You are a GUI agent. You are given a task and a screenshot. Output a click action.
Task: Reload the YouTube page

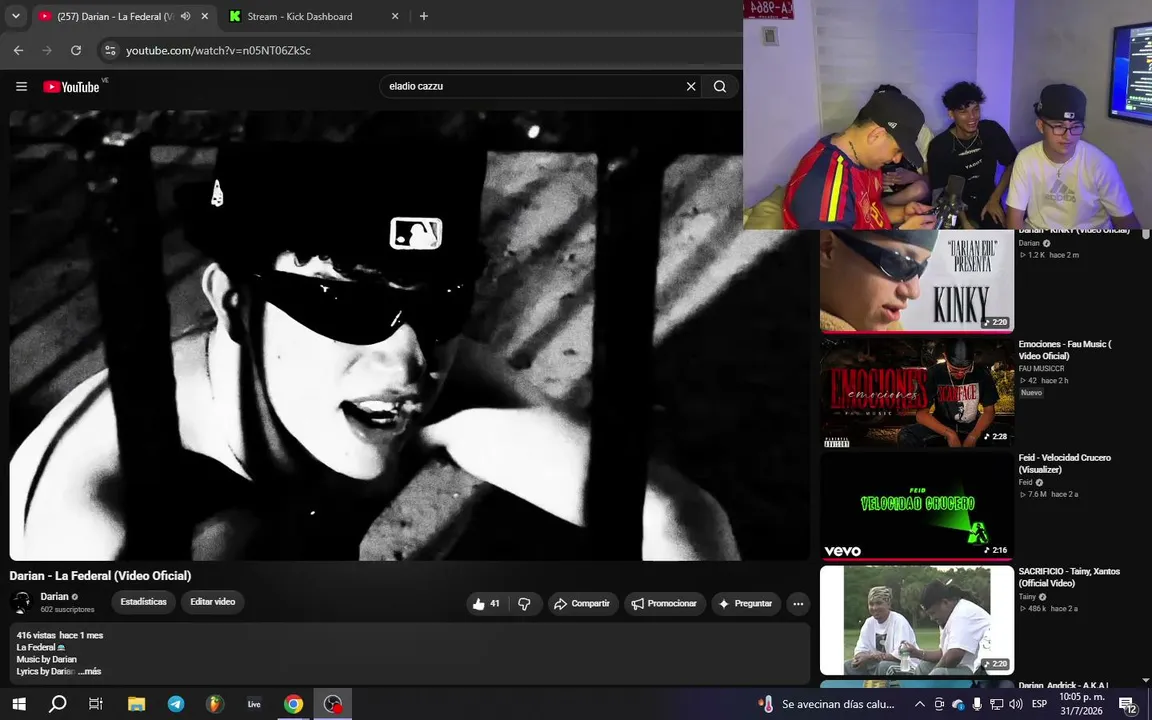tap(76, 51)
